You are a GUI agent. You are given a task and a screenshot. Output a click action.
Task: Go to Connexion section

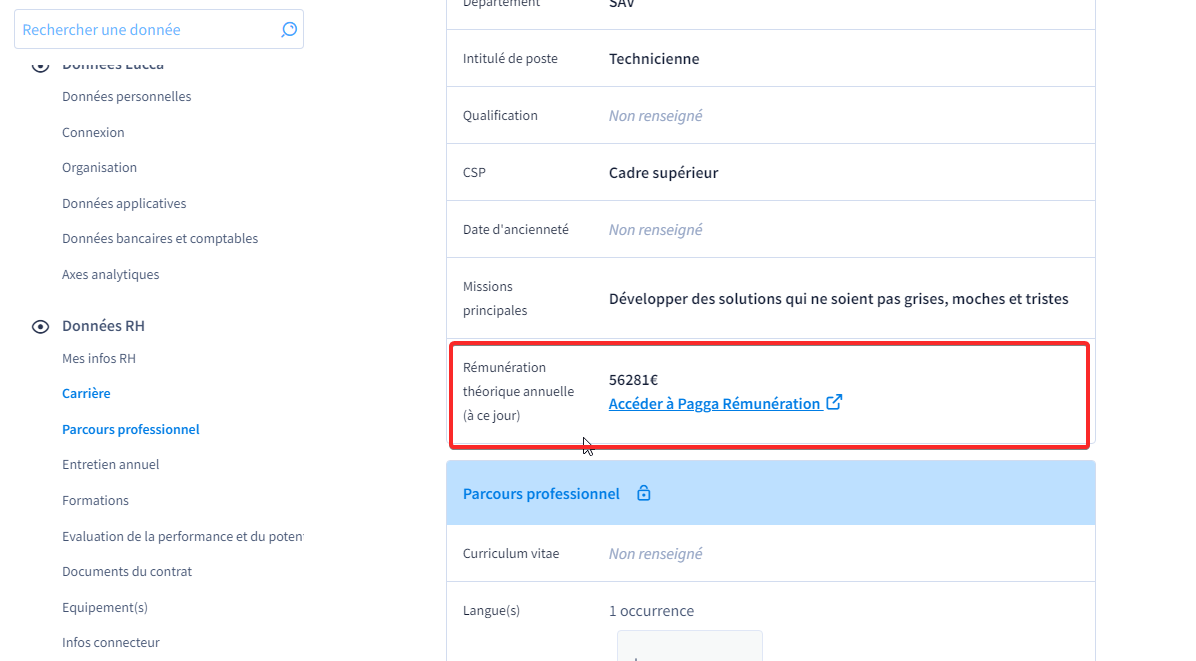tap(93, 132)
